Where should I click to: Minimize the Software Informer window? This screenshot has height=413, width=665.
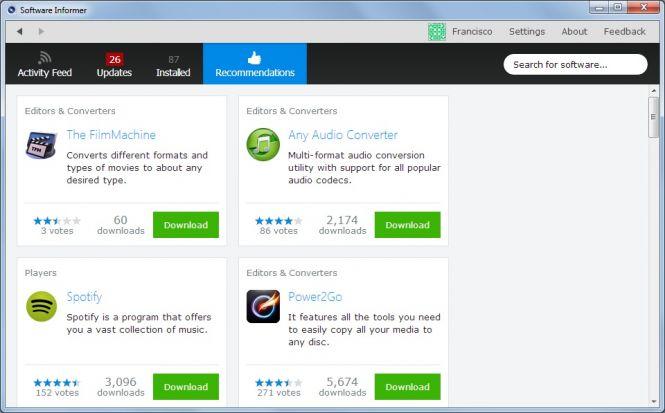click(x=599, y=7)
